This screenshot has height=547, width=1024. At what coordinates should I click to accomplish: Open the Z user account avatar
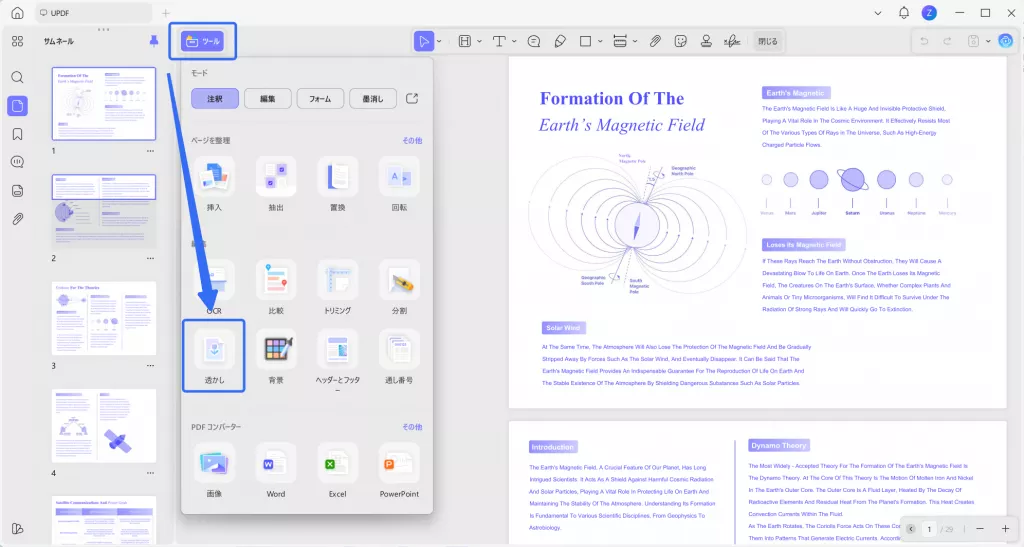pyautogui.click(x=929, y=12)
